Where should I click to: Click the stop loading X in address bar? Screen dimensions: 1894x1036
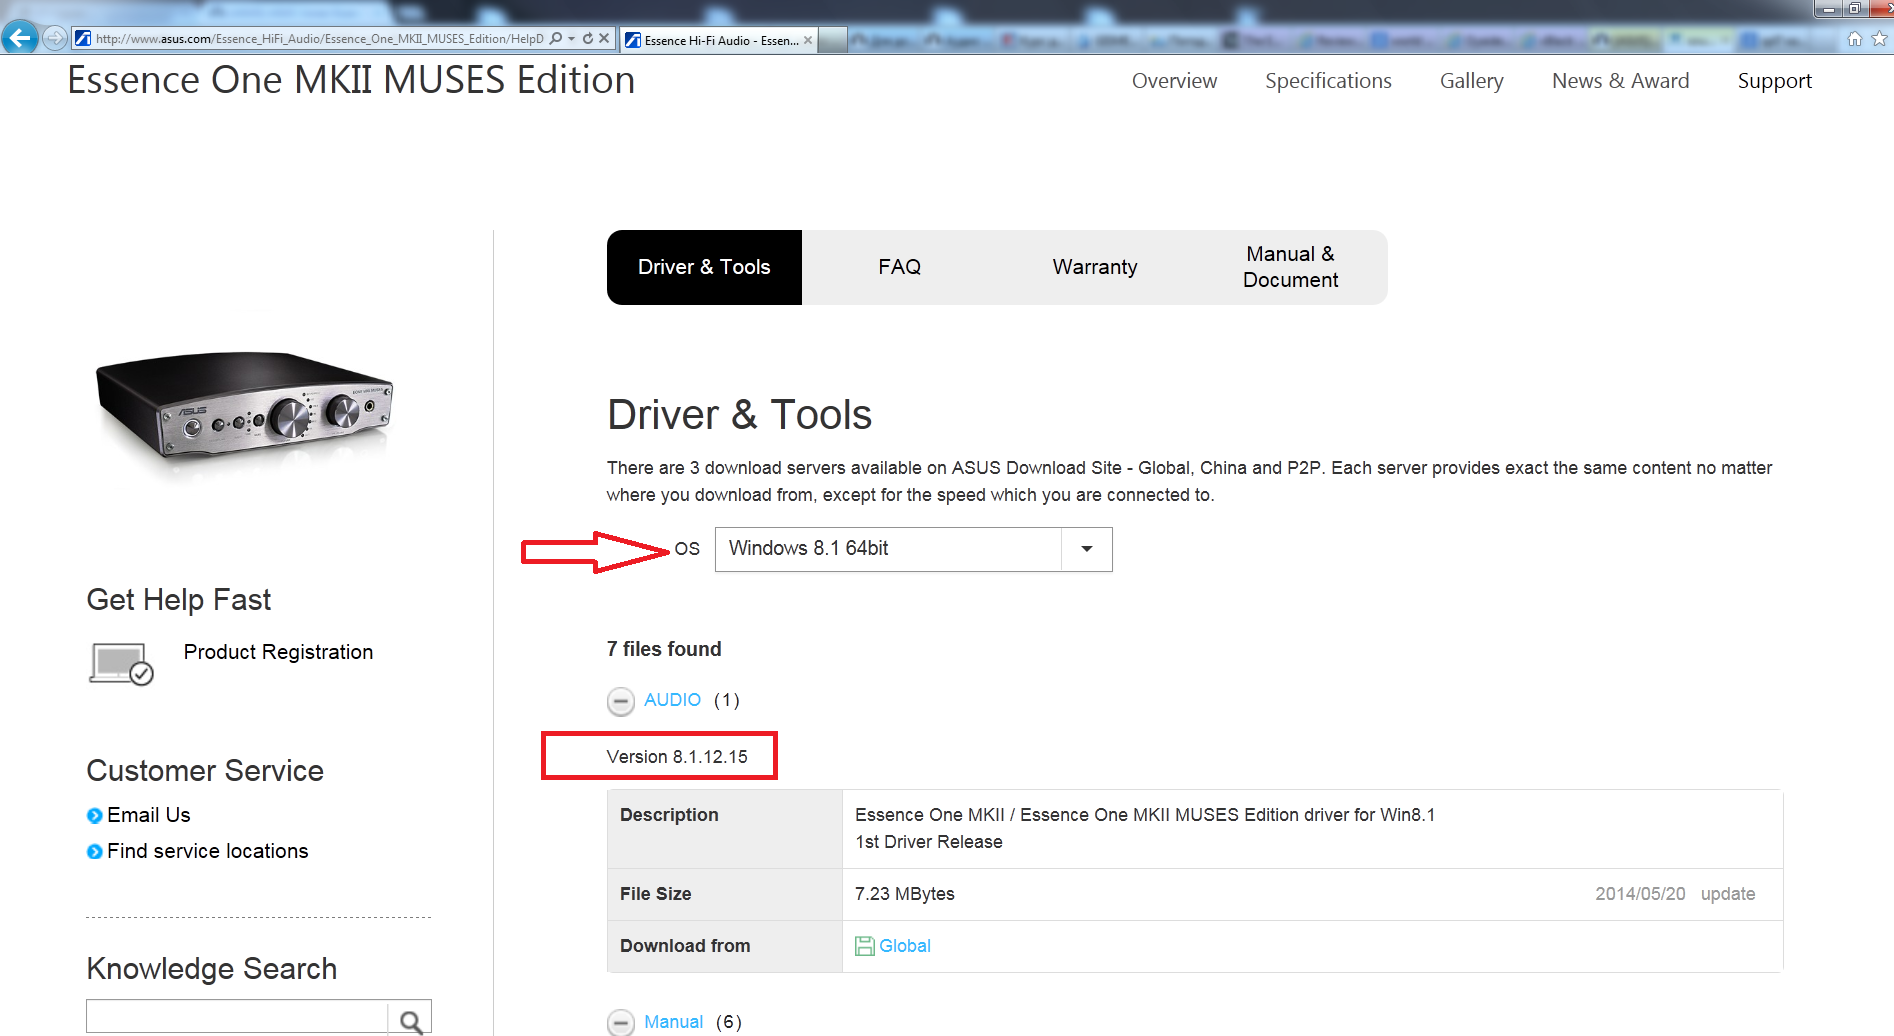click(604, 38)
